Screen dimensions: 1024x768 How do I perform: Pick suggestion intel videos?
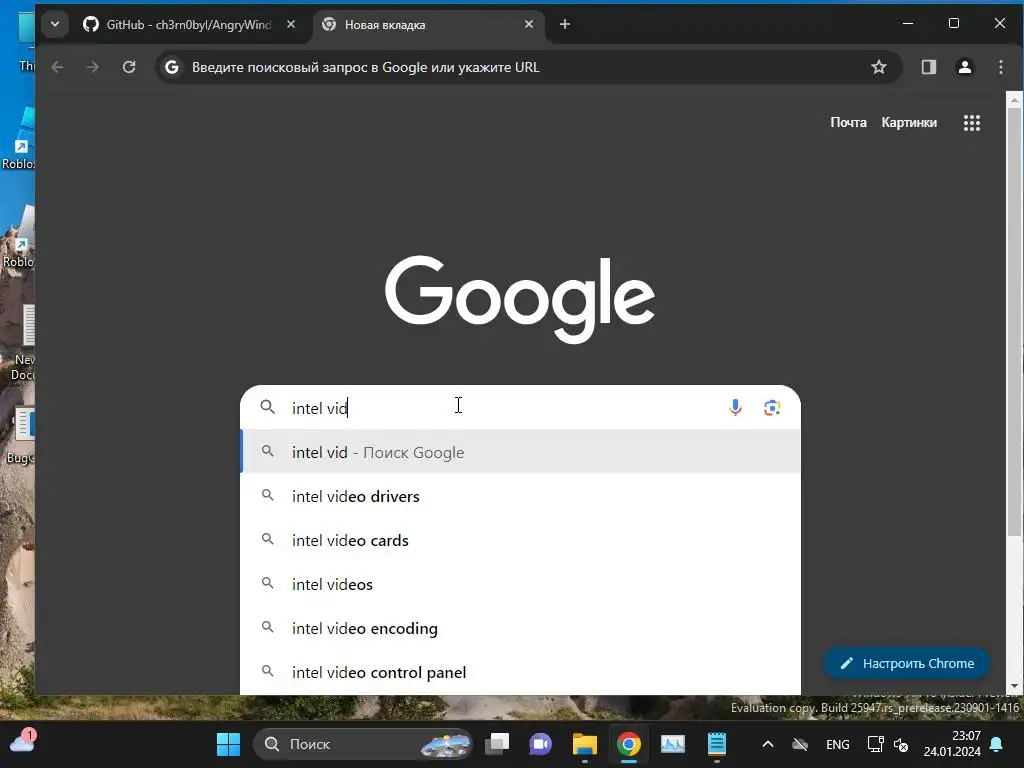click(520, 584)
